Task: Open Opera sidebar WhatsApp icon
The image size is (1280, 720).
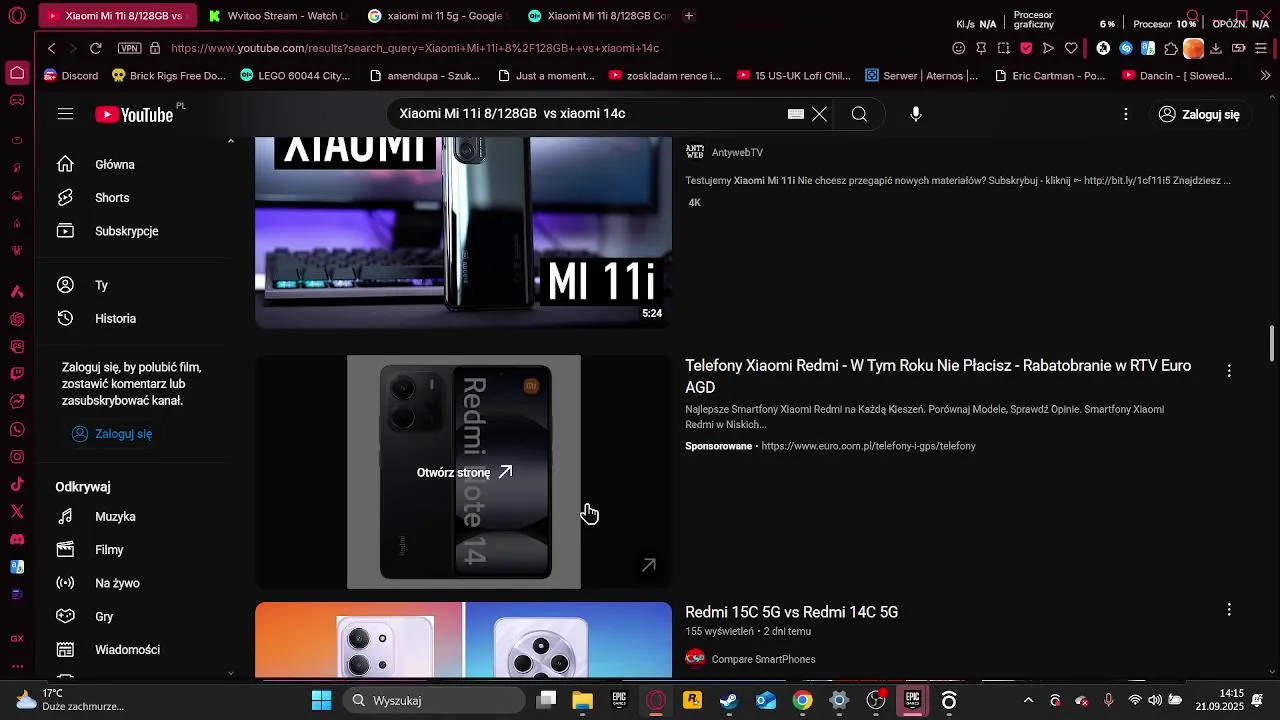Action: click(17, 430)
